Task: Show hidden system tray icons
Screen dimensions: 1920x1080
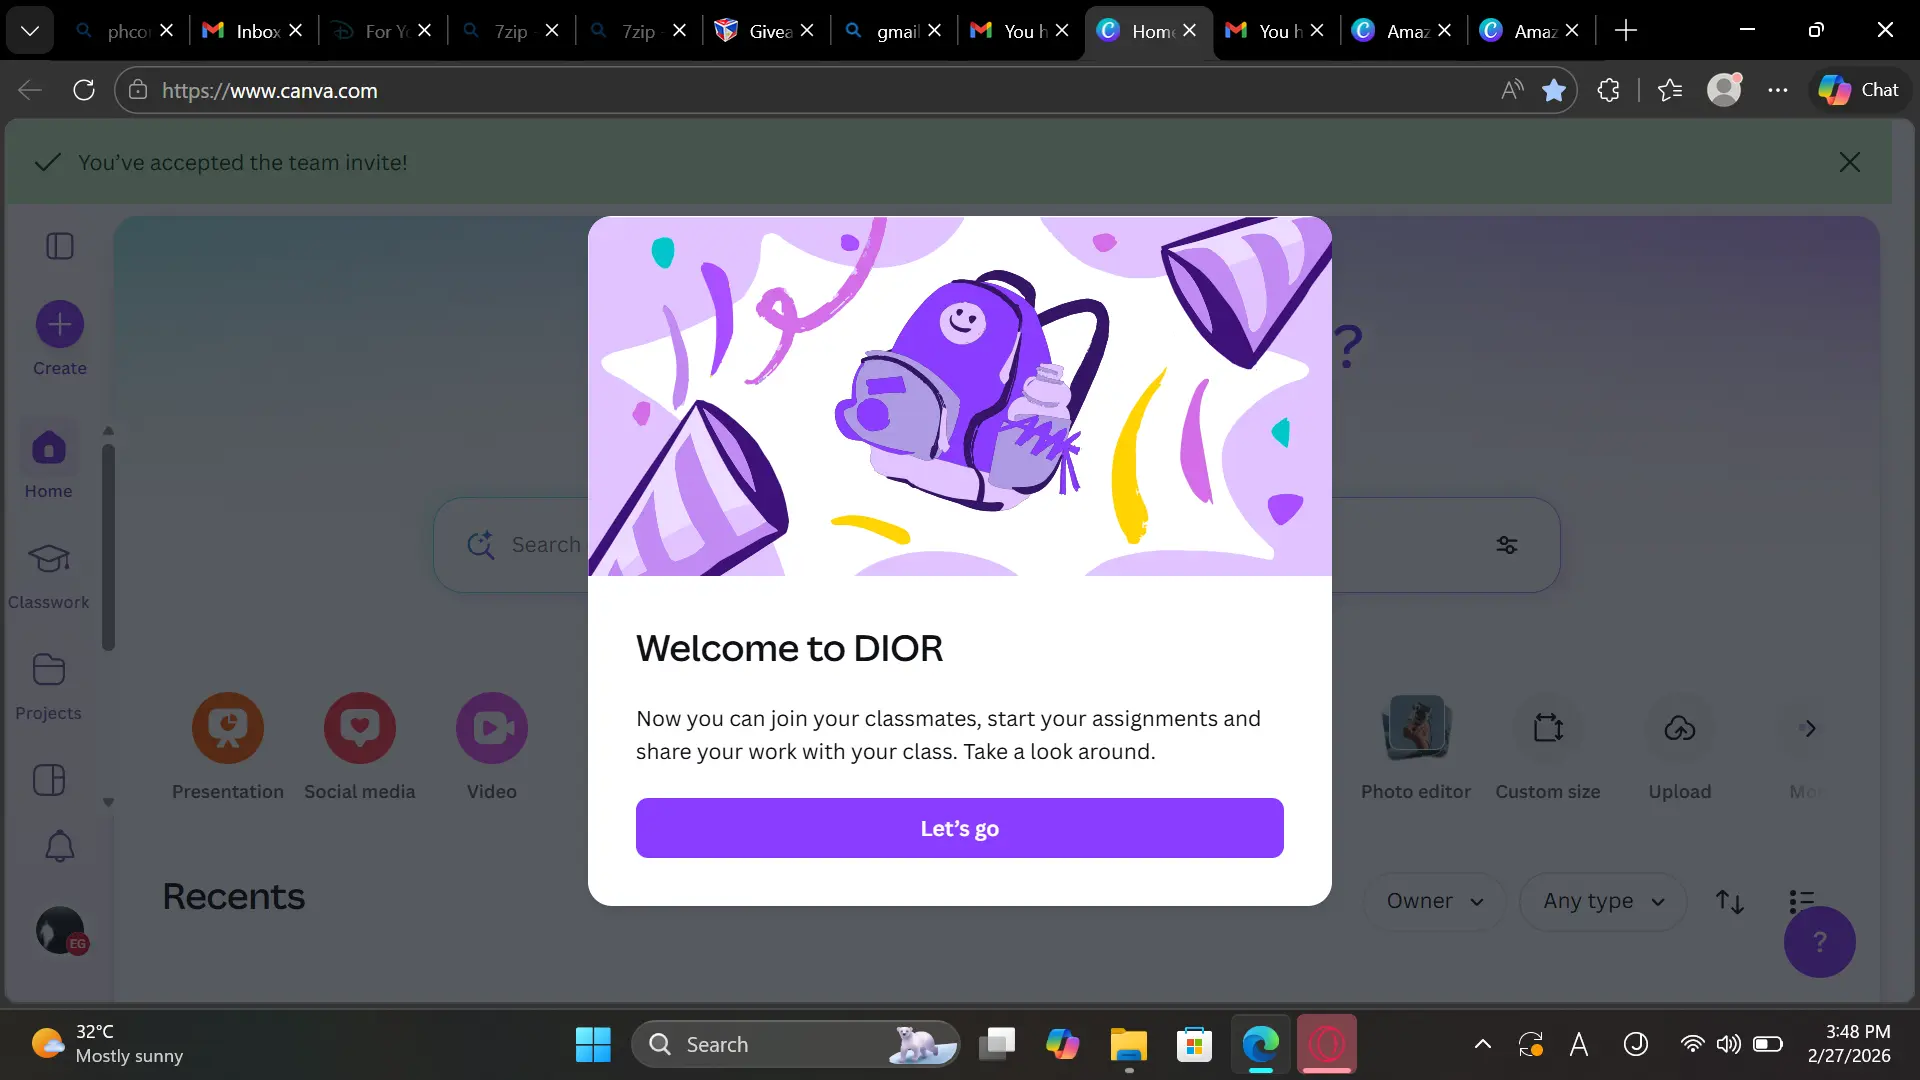Action: [1483, 1044]
